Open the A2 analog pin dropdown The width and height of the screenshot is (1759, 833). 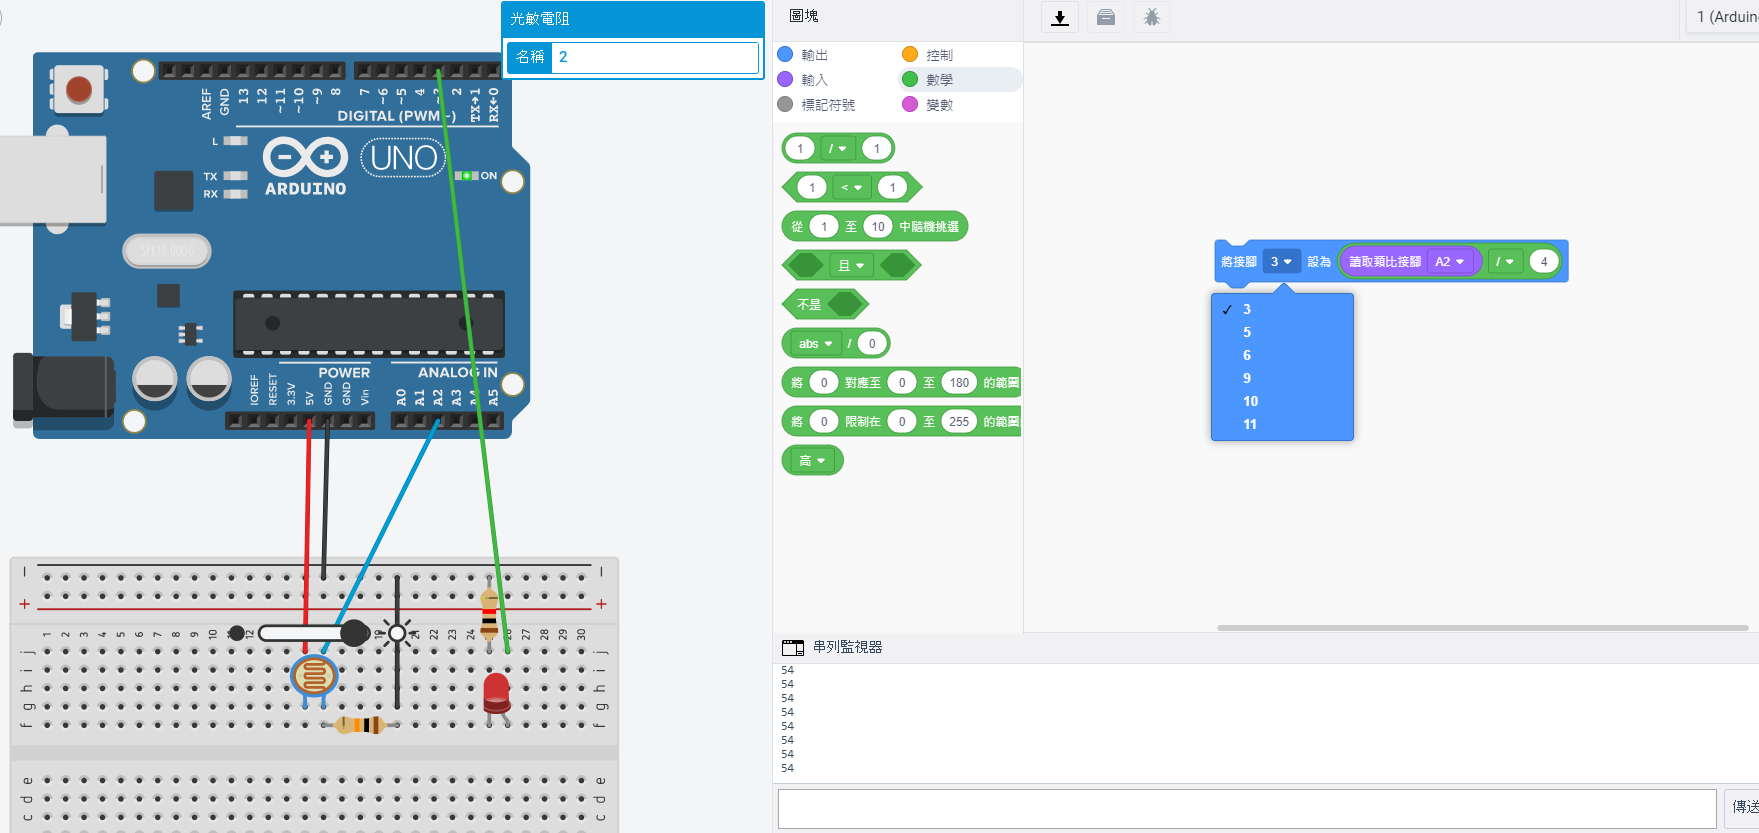point(1450,262)
